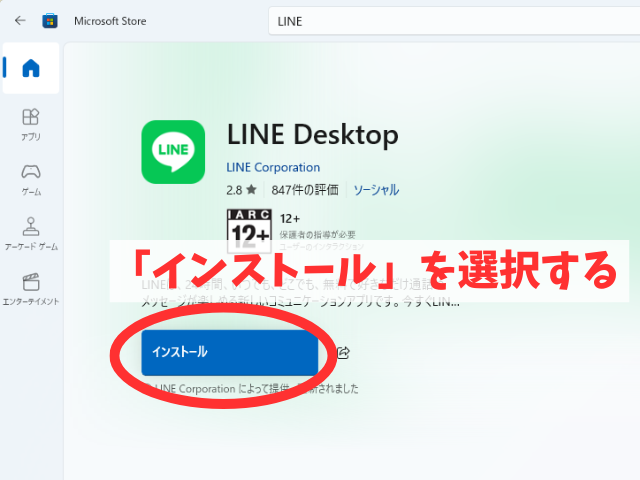
Task: Click the Microsoft Store logo icon
Action: click(x=50, y=20)
